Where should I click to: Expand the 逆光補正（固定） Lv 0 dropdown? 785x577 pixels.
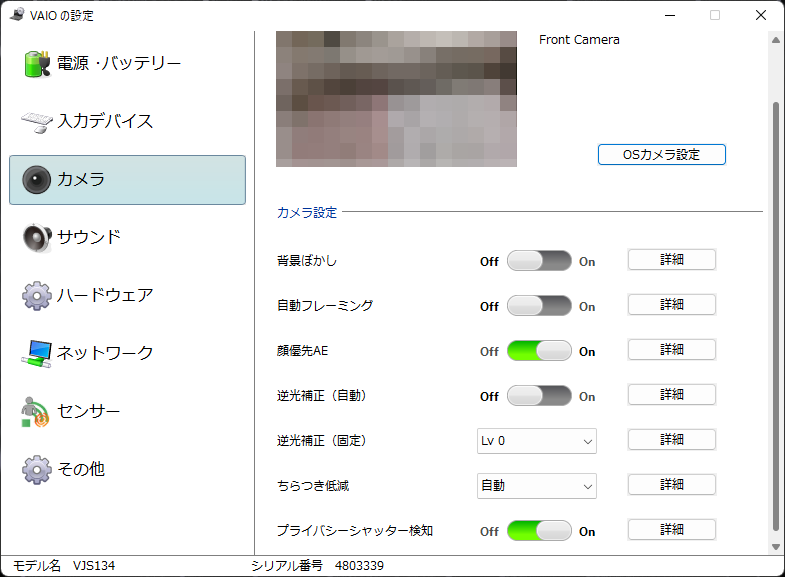(537, 441)
